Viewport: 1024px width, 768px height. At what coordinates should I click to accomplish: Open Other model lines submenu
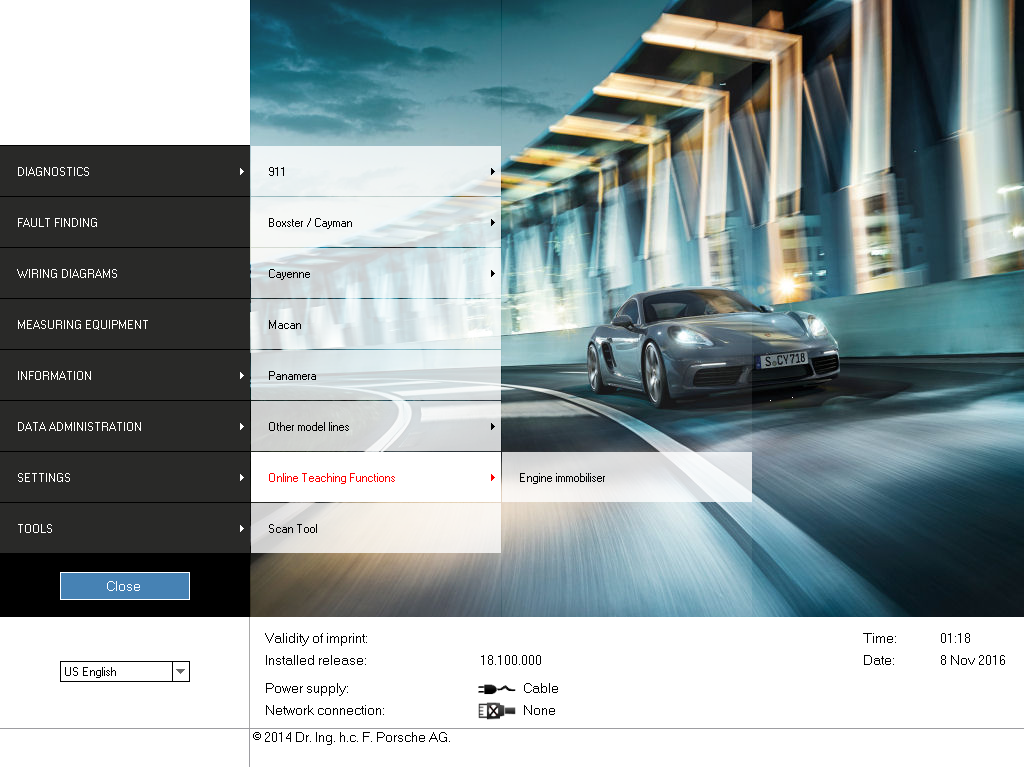[376, 426]
